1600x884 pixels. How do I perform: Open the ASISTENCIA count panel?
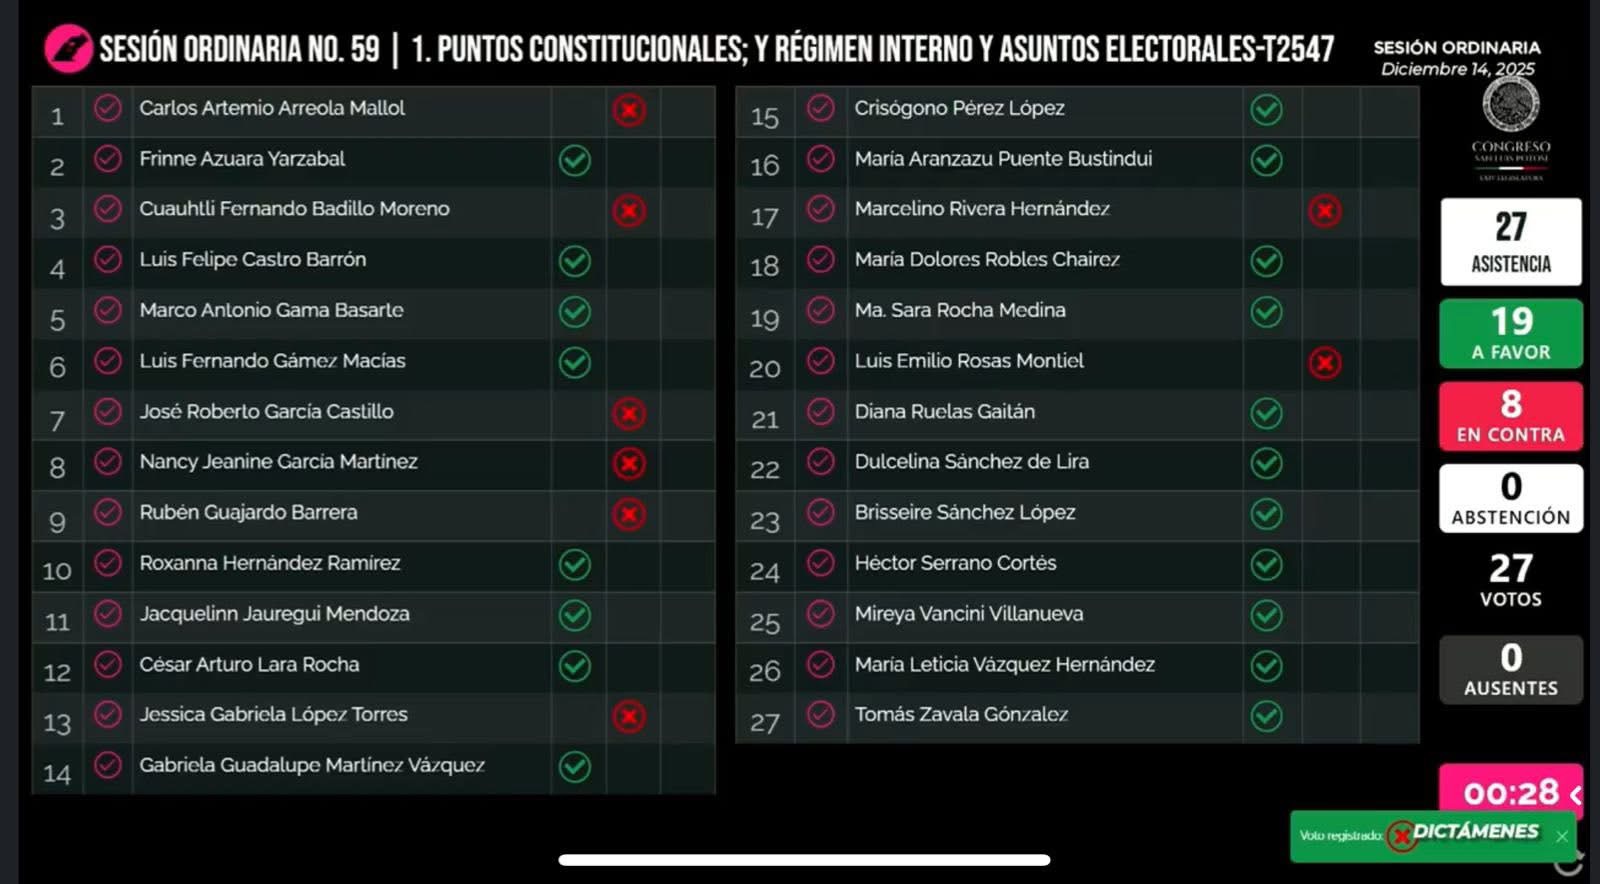coord(1511,241)
